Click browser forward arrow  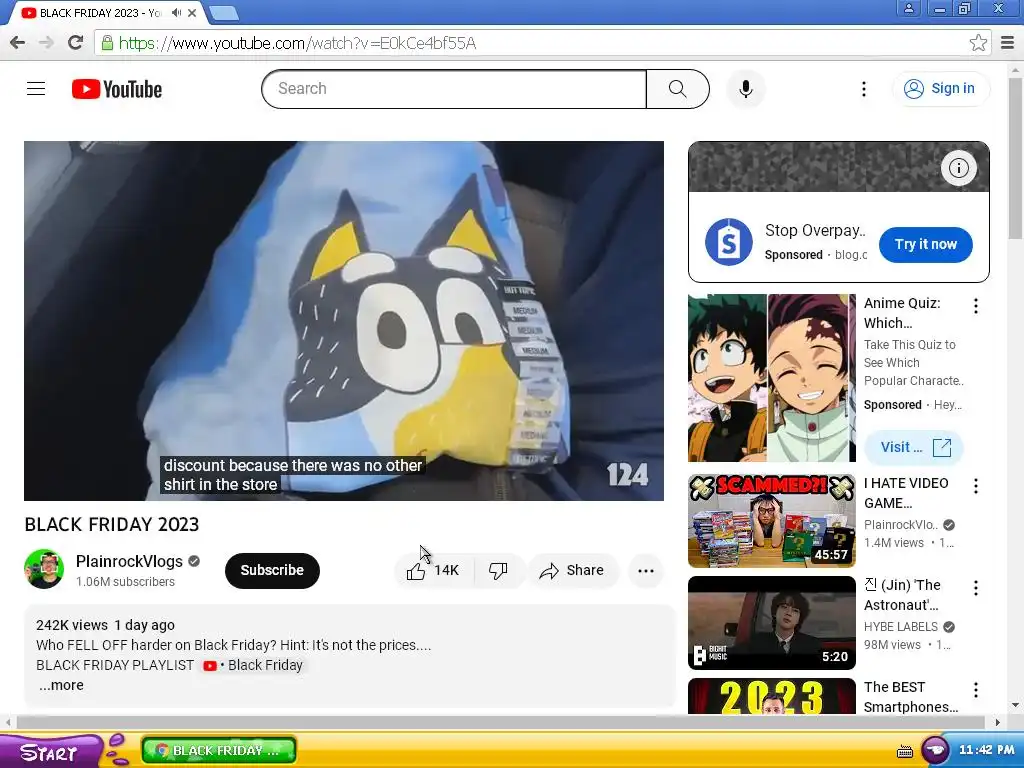point(46,43)
